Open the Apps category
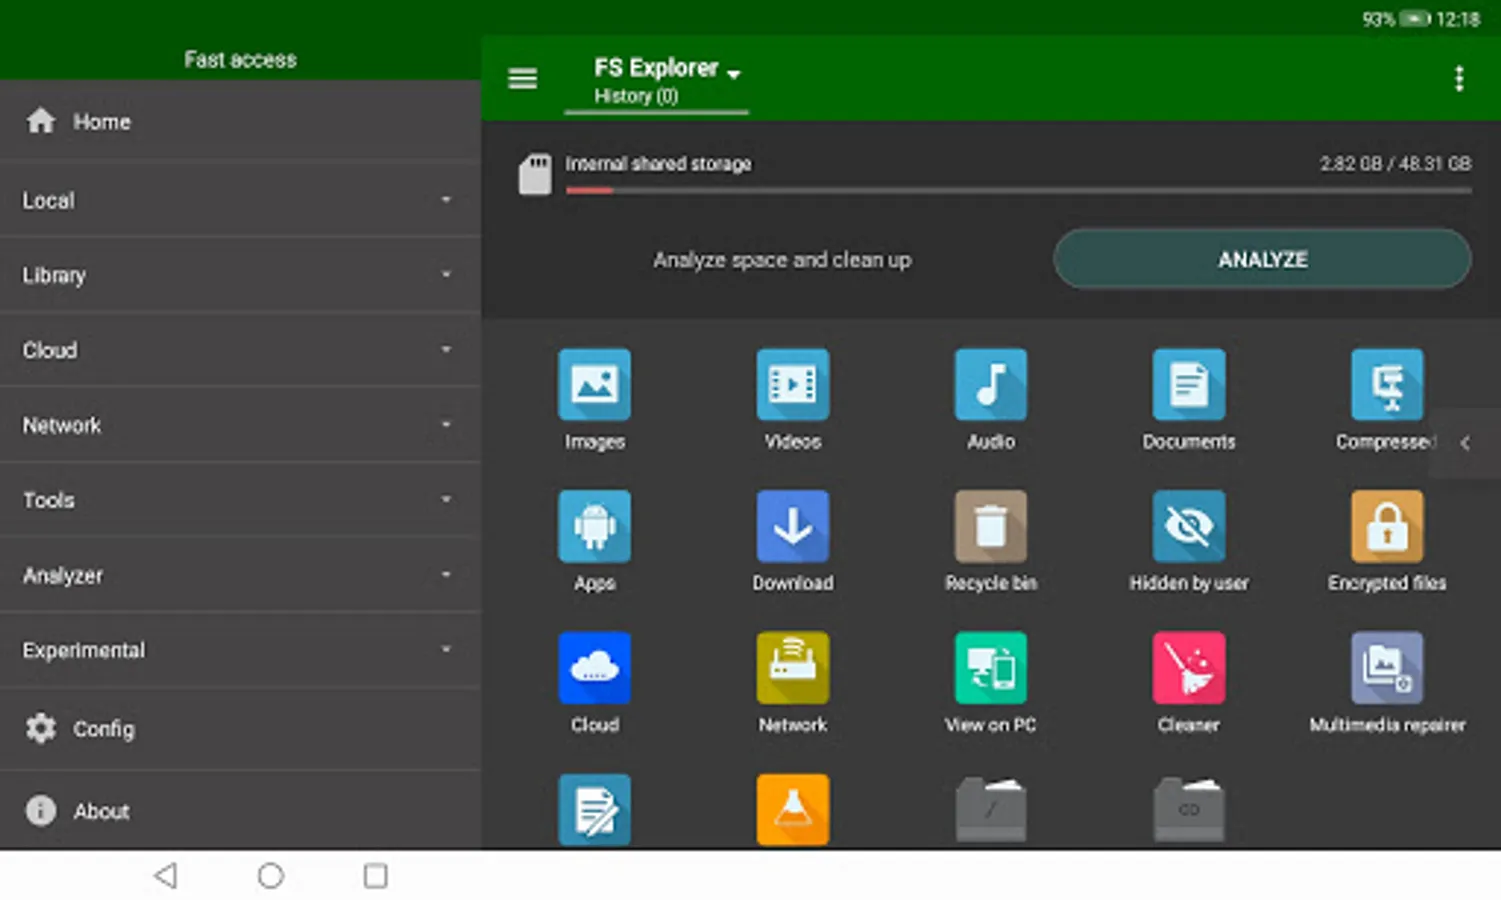The width and height of the screenshot is (1501, 900). tap(594, 527)
